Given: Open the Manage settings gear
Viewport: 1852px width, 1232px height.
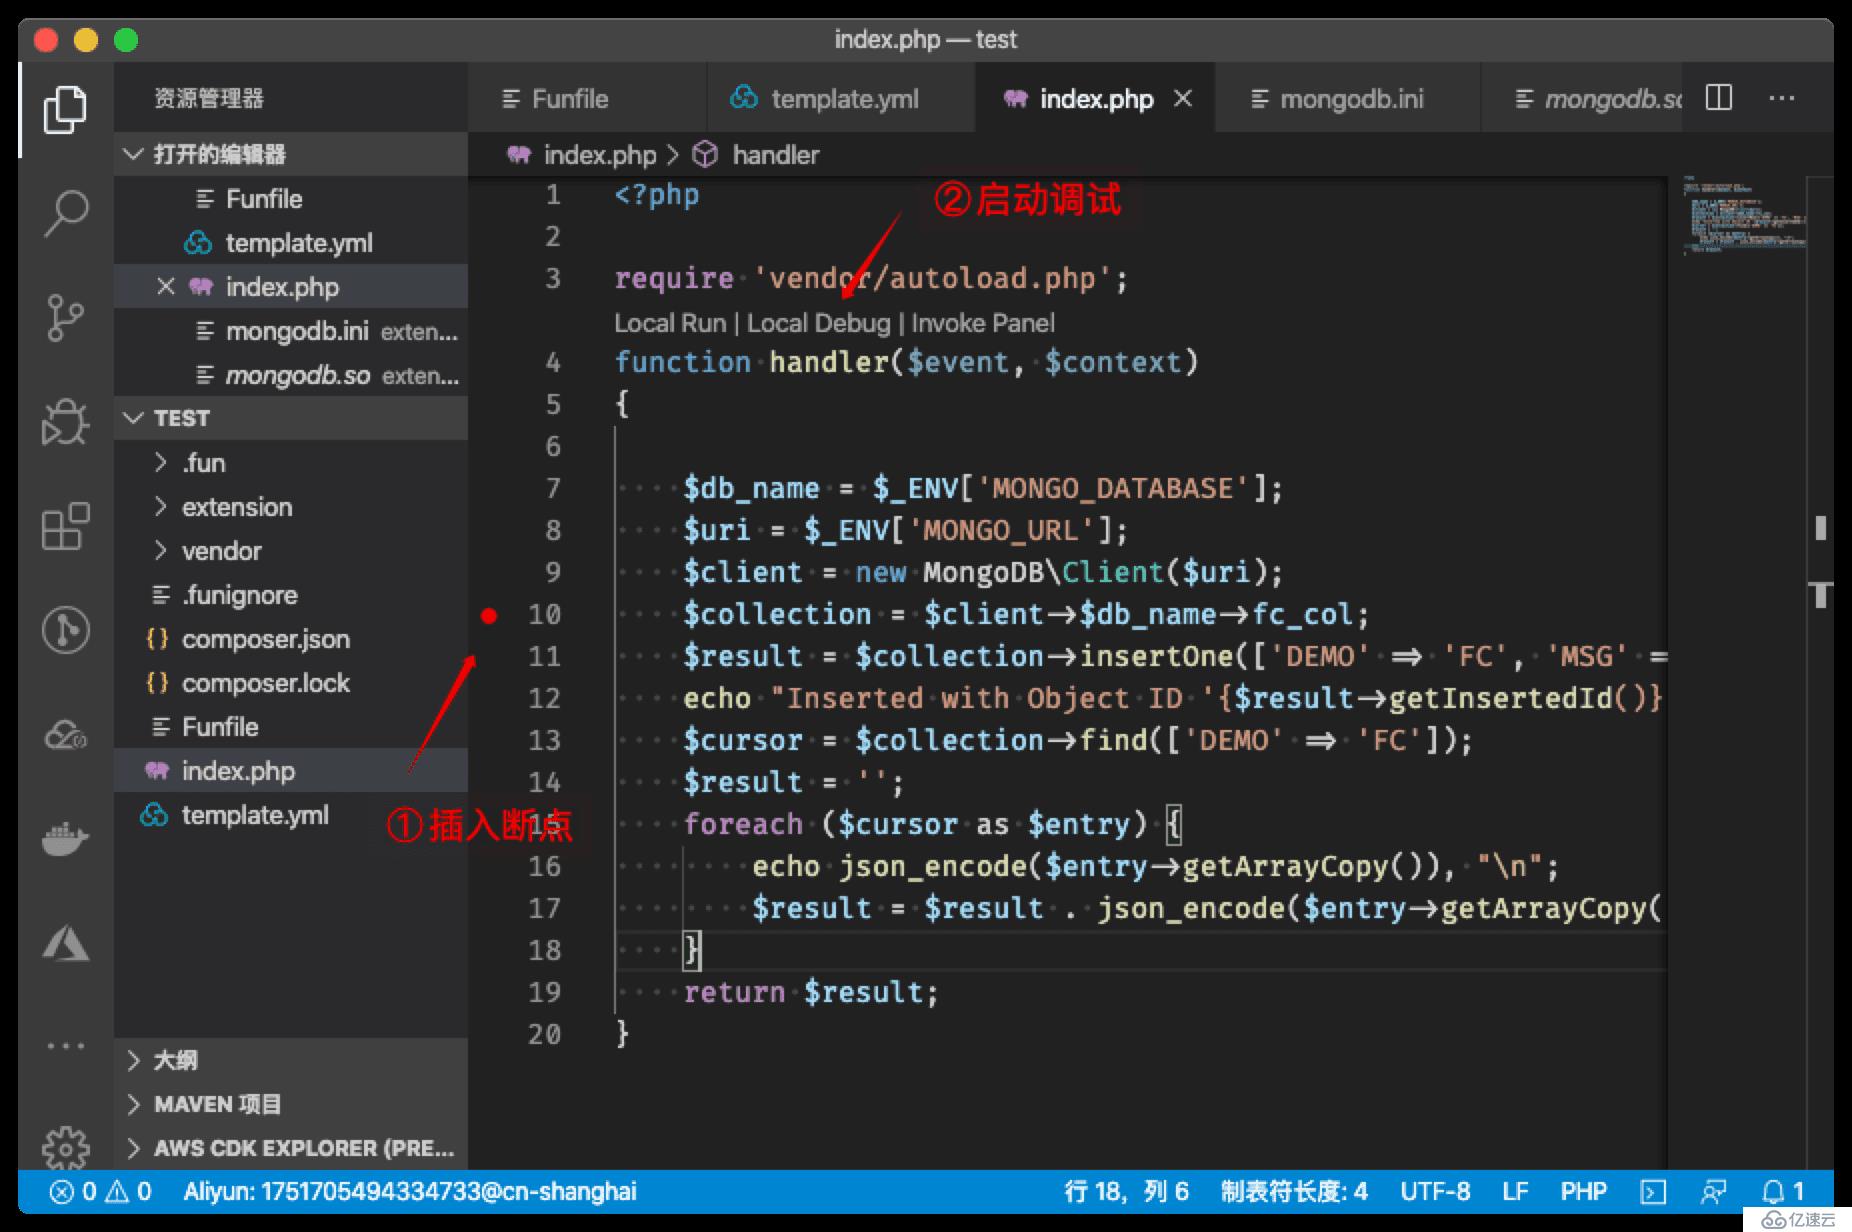Looking at the screenshot, I should [x=65, y=1148].
